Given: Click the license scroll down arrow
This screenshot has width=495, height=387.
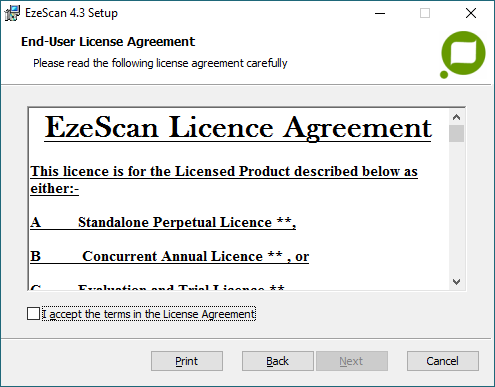Looking at the screenshot, I should [x=456, y=282].
